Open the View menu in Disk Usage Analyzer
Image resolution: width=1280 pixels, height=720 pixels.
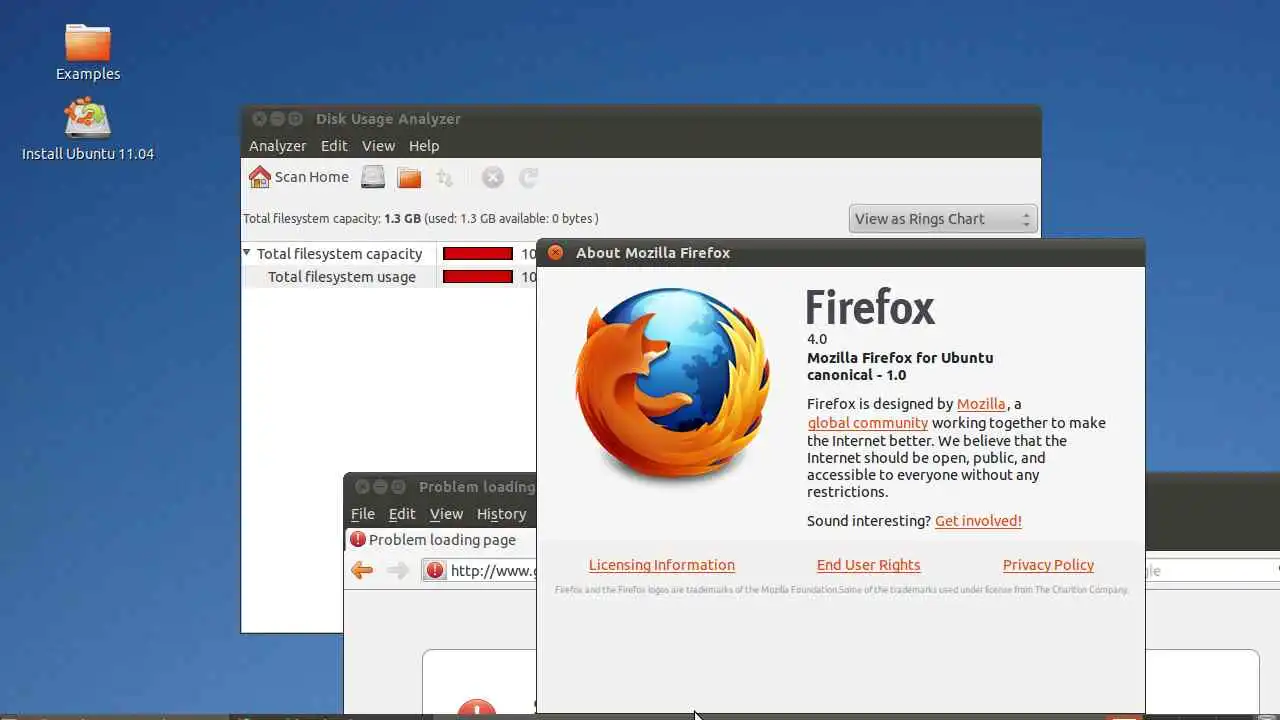378,145
